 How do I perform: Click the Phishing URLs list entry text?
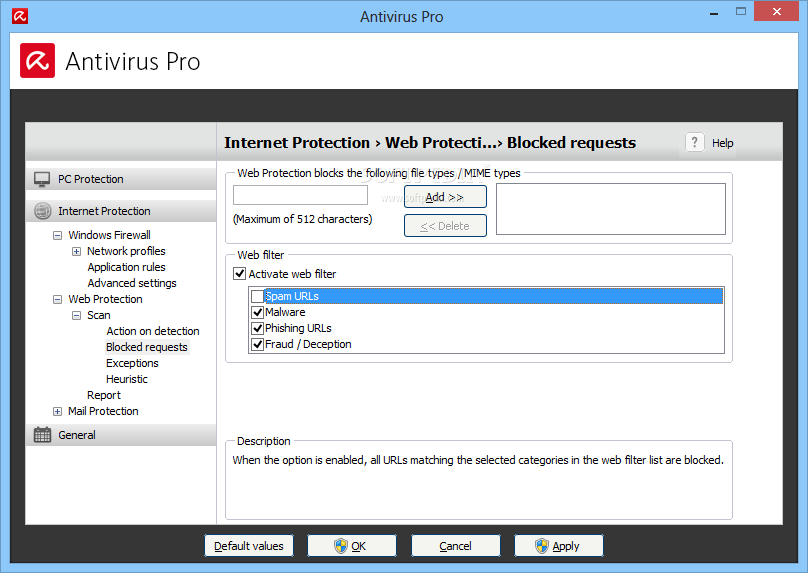(298, 328)
